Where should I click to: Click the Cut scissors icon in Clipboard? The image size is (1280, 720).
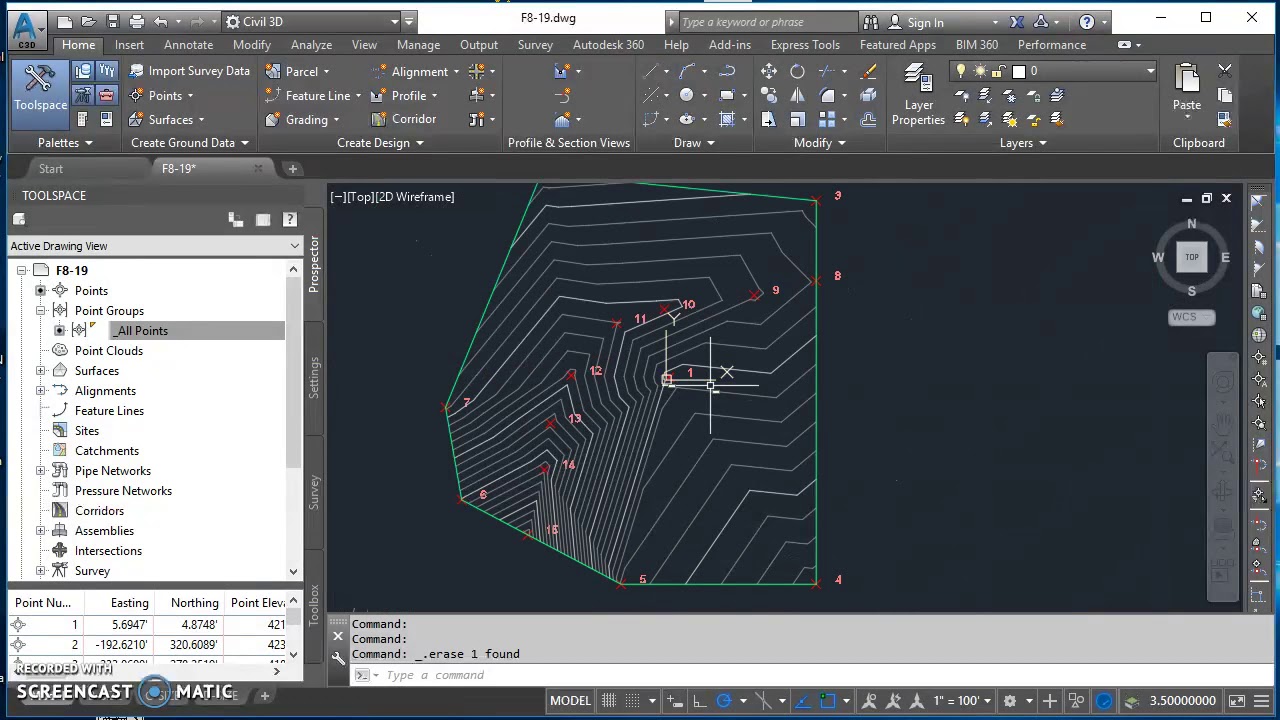pos(1225,71)
